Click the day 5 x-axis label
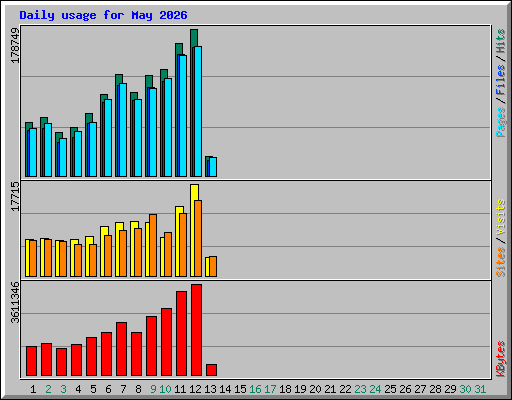This screenshot has height=400, width=512. 93,389
